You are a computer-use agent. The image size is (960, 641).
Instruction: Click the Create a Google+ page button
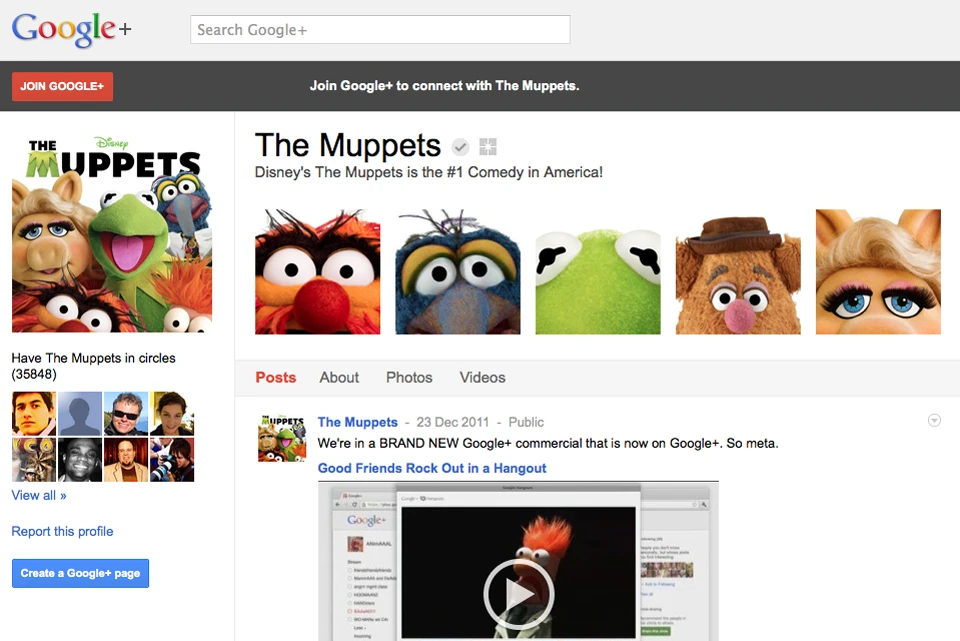click(x=80, y=573)
